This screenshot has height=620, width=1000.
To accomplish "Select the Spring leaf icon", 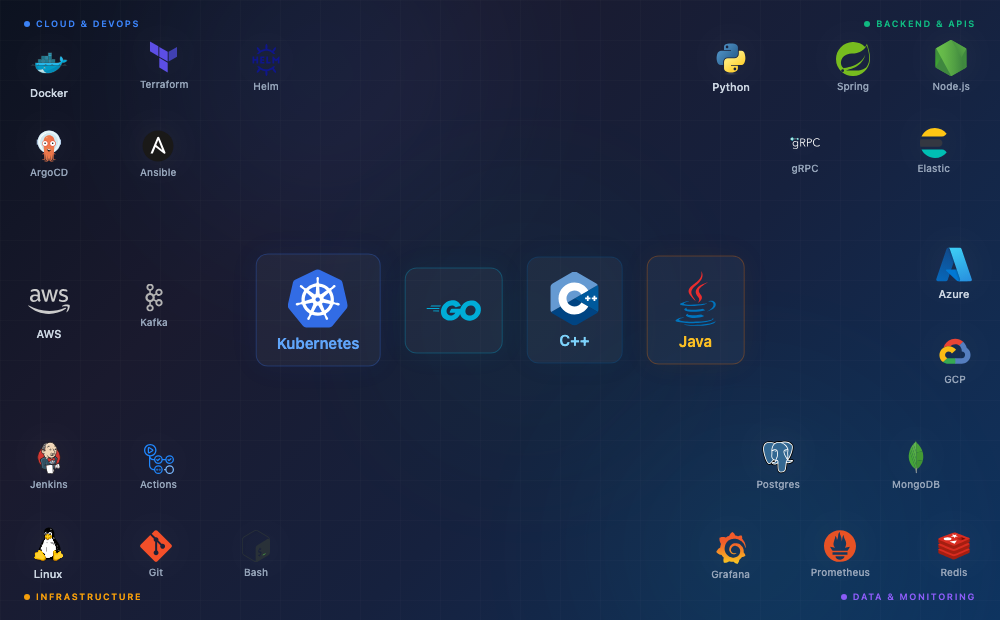I will [853, 59].
